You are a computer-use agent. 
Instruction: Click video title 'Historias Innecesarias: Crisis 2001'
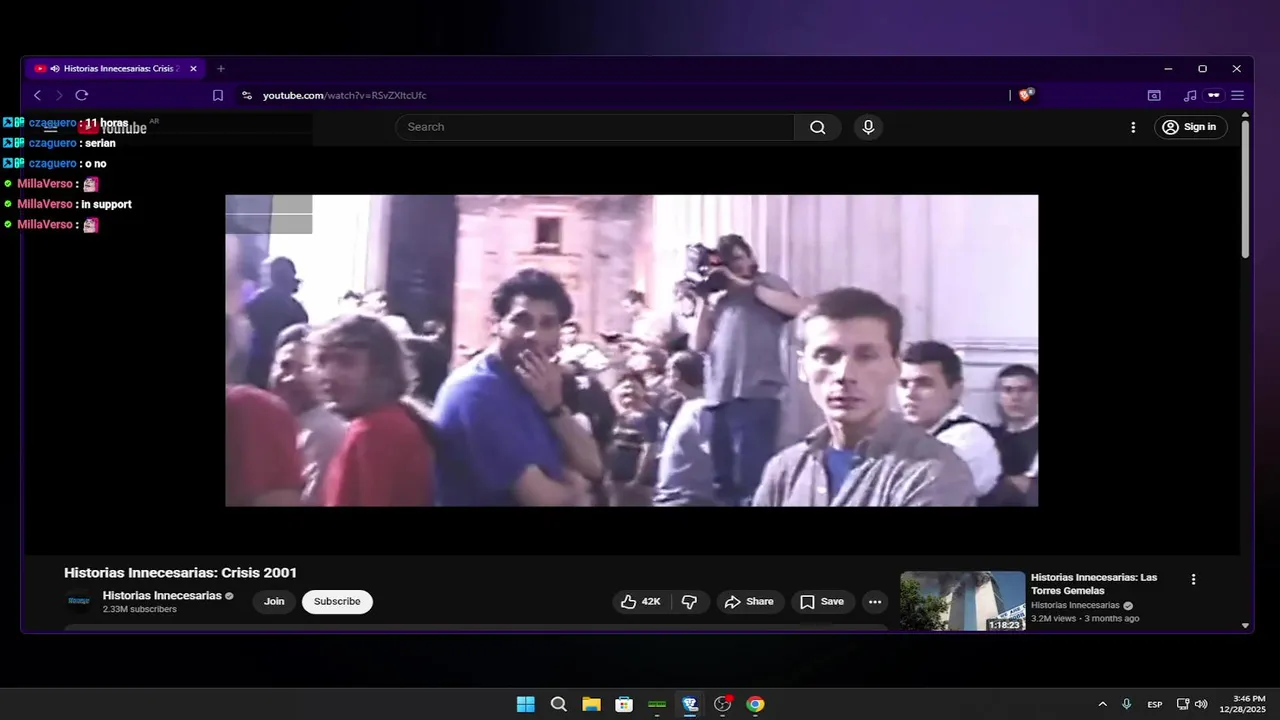[x=180, y=573]
